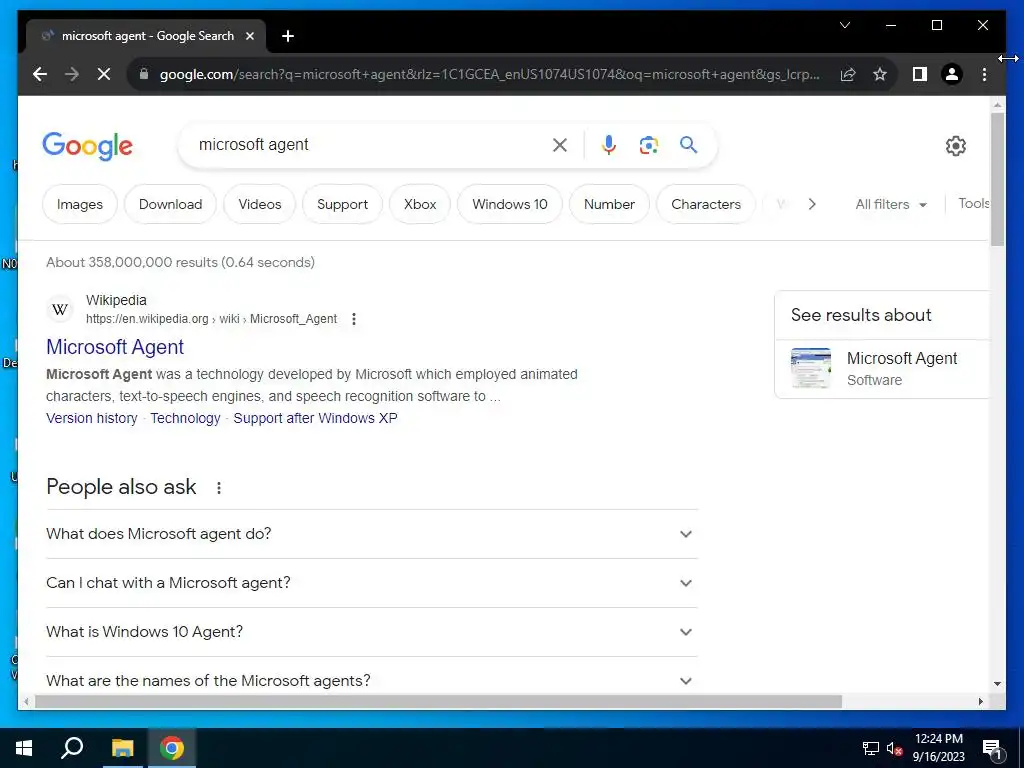Image resolution: width=1024 pixels, height=768 pixels.
Task: Stop loading the page
Action: (104, 74)
